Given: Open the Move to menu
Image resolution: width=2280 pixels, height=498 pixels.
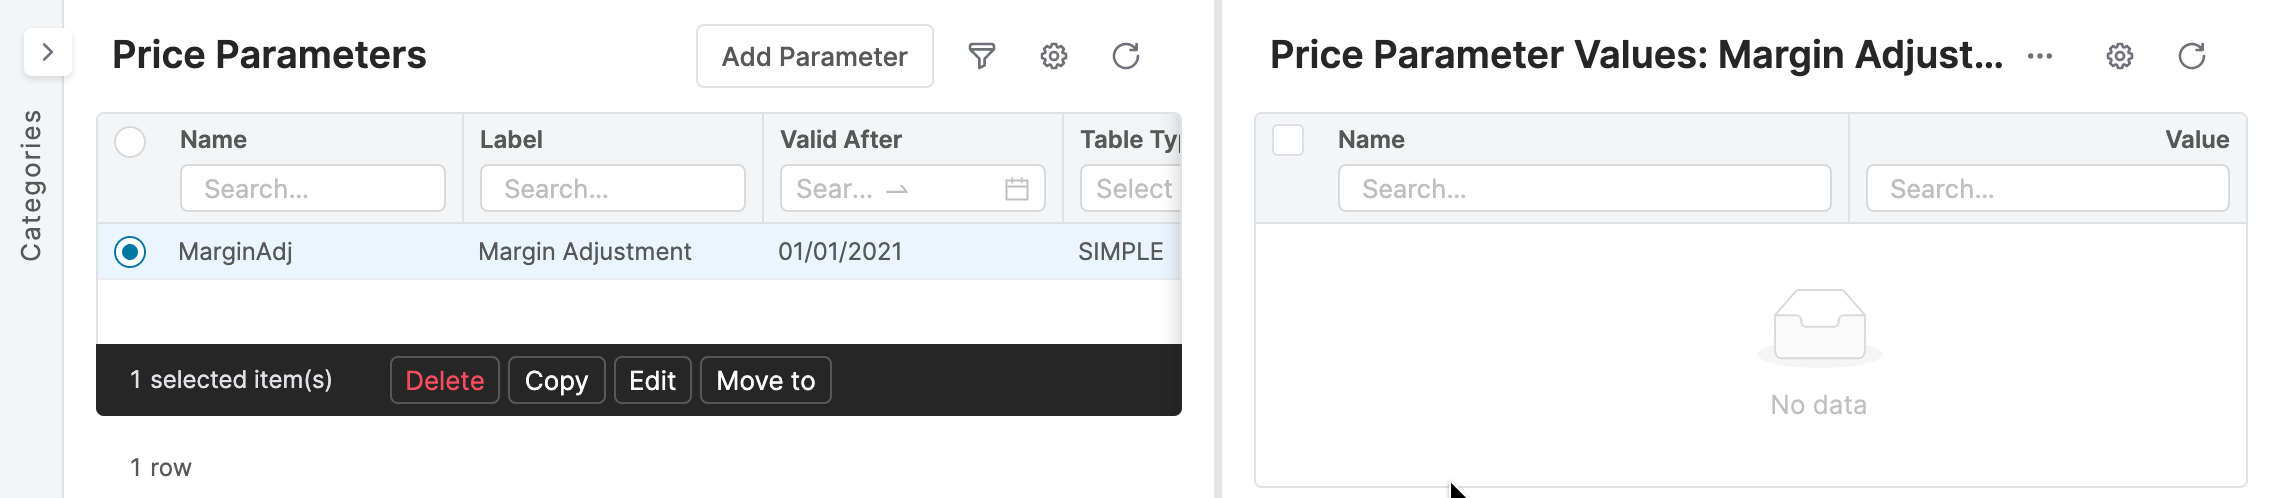Looking at the screenshot, I should tap(765, 380).
